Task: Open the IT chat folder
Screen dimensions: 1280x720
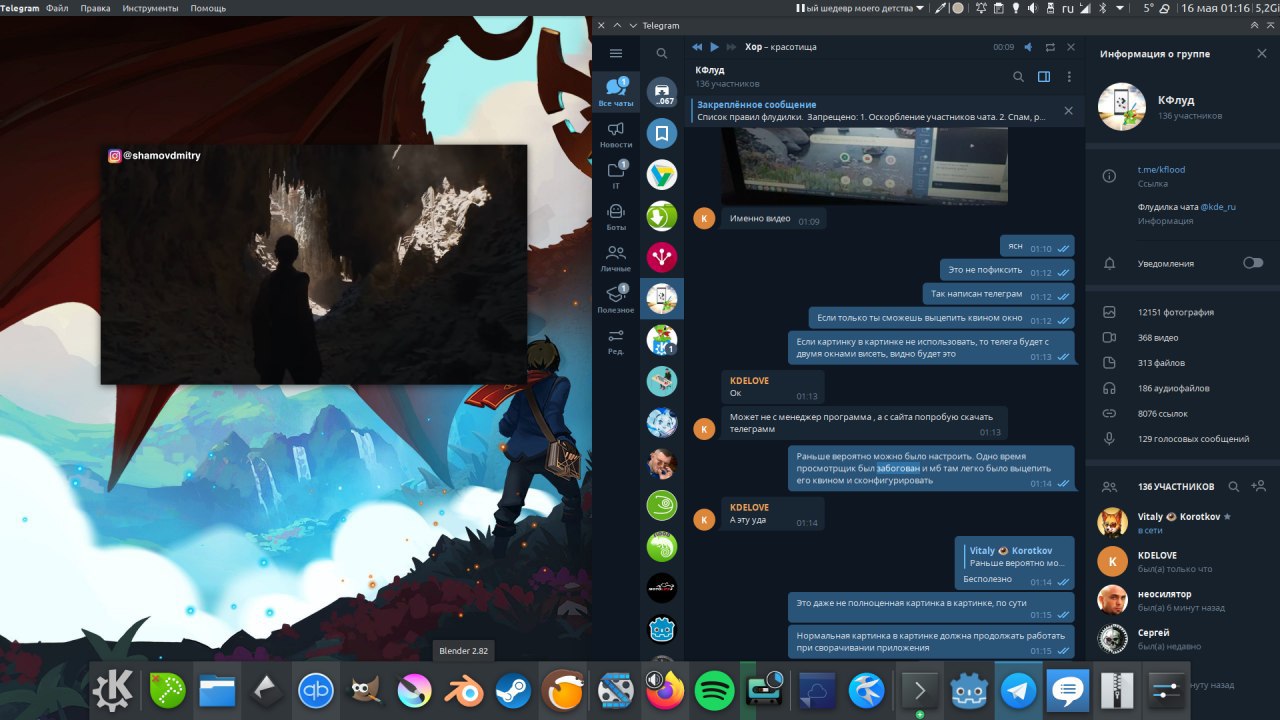Action: click(x=616, y=176)
